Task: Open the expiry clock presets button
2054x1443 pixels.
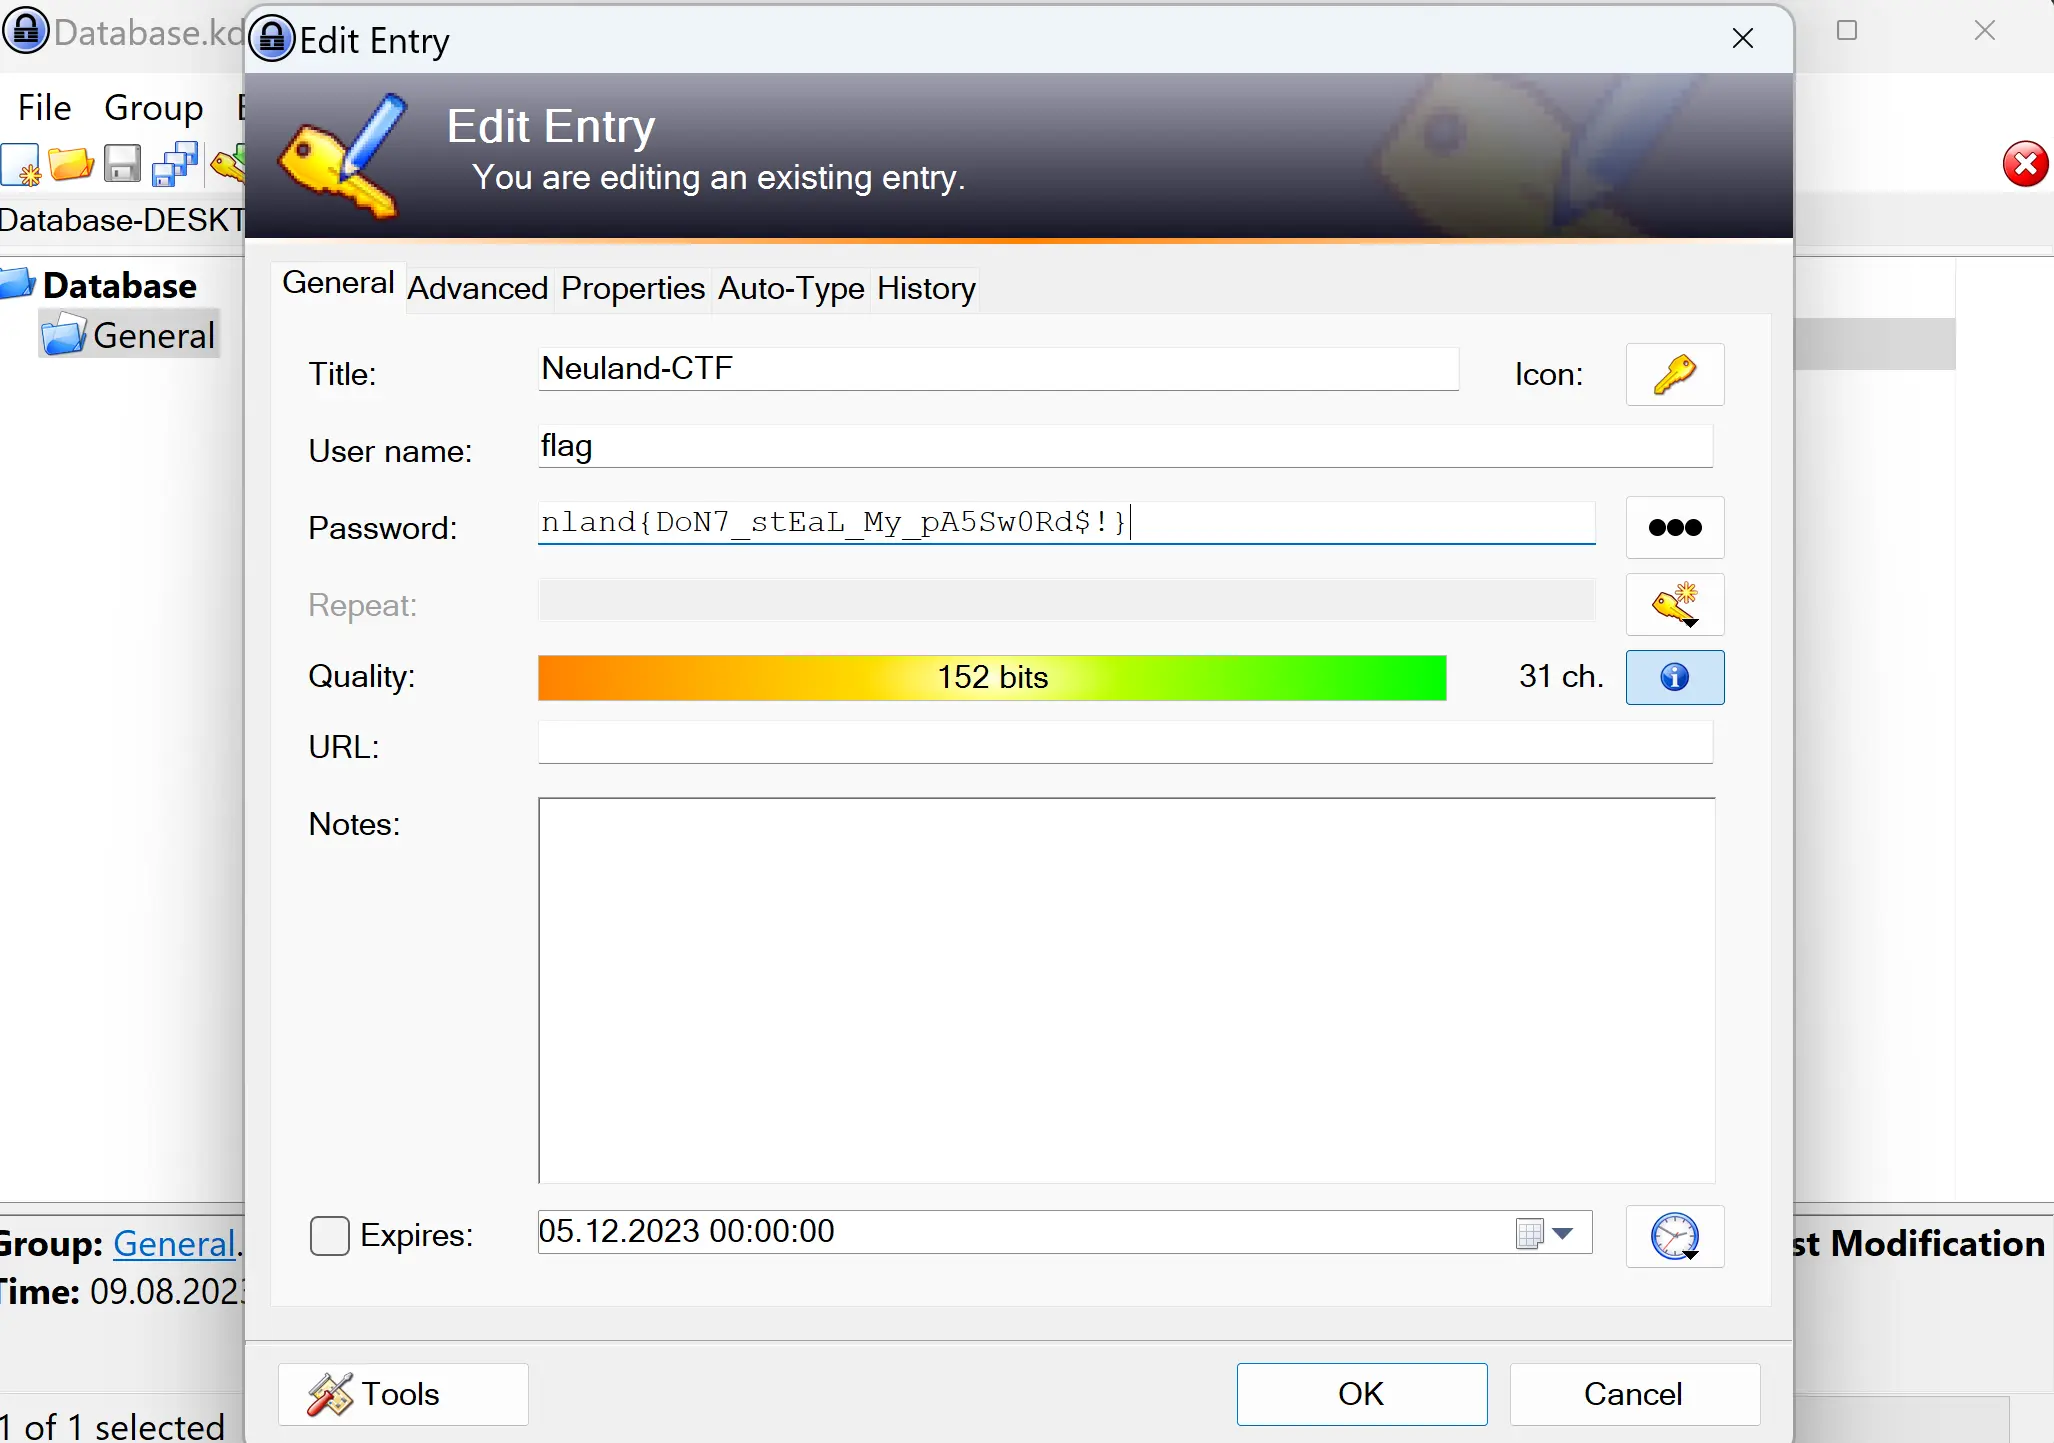Action: click(x=1675, y=1237)
